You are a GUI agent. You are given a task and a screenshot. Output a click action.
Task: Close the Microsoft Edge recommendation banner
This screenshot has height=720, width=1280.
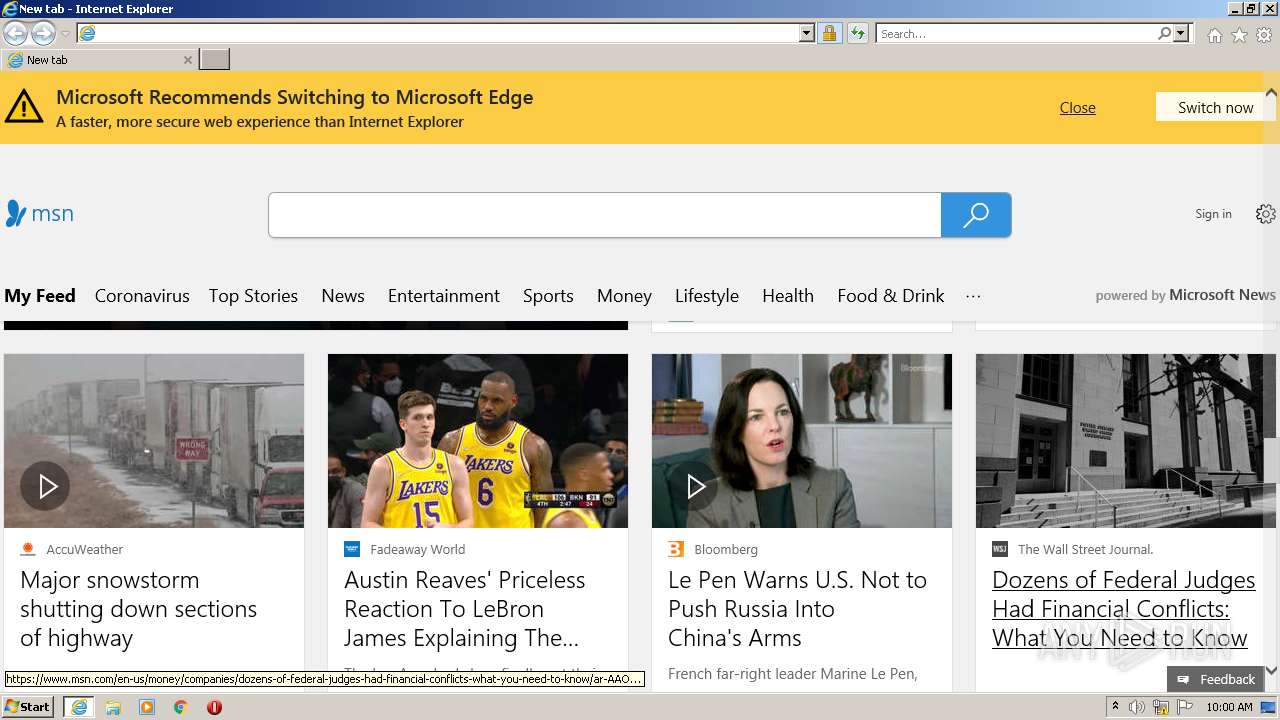pyautogui.click(x=1077, y=108)
